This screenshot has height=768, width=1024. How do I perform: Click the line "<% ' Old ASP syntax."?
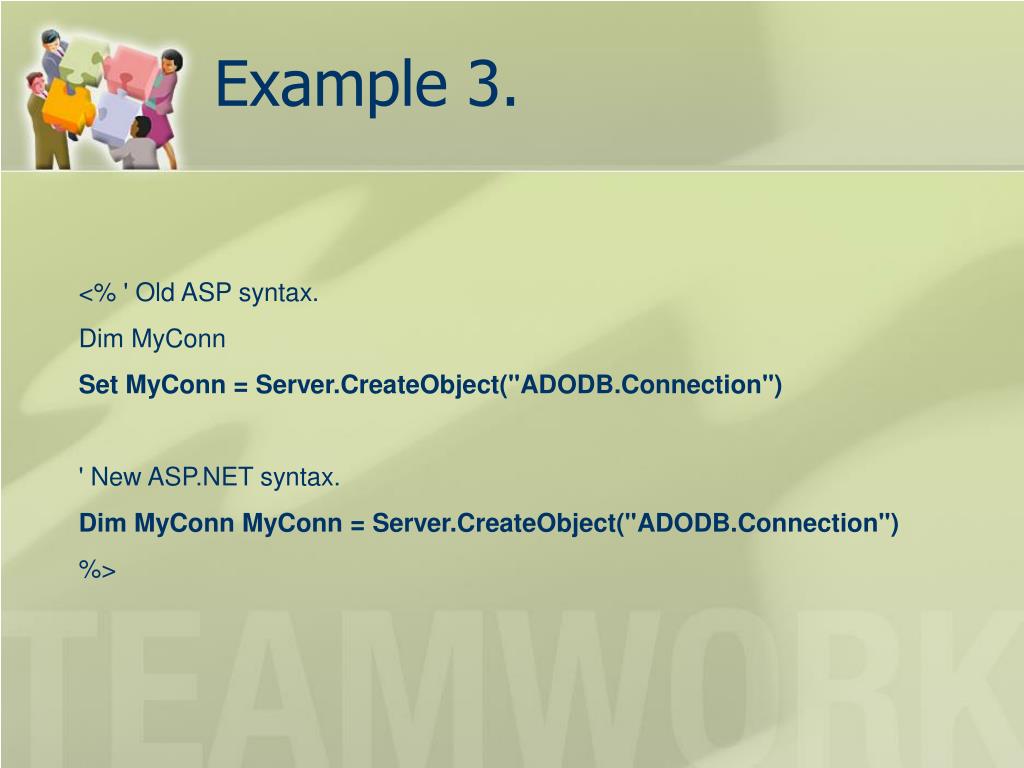tap(199, 293)
